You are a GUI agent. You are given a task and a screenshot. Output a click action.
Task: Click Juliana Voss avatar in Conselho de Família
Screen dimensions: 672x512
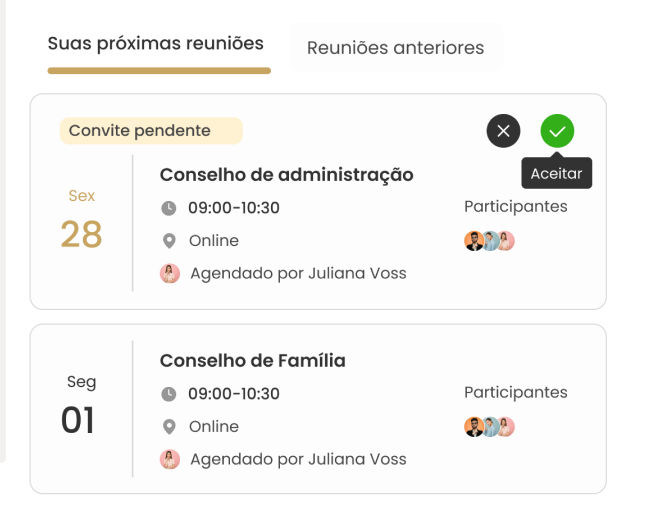tap(170, 459)
